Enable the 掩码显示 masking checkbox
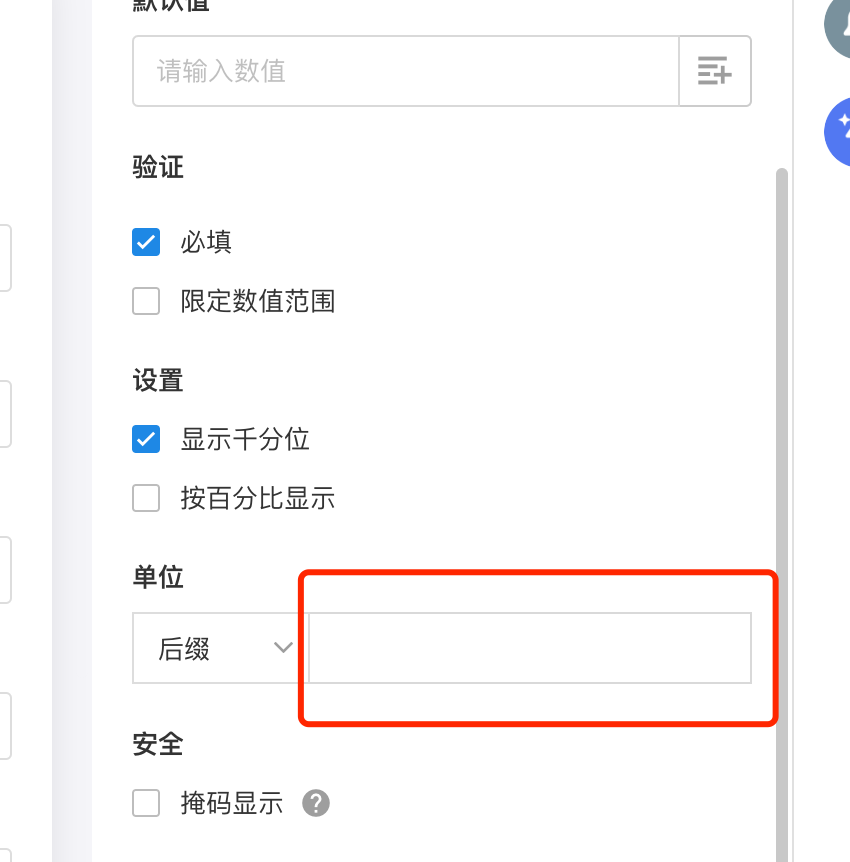 (146, 803)
